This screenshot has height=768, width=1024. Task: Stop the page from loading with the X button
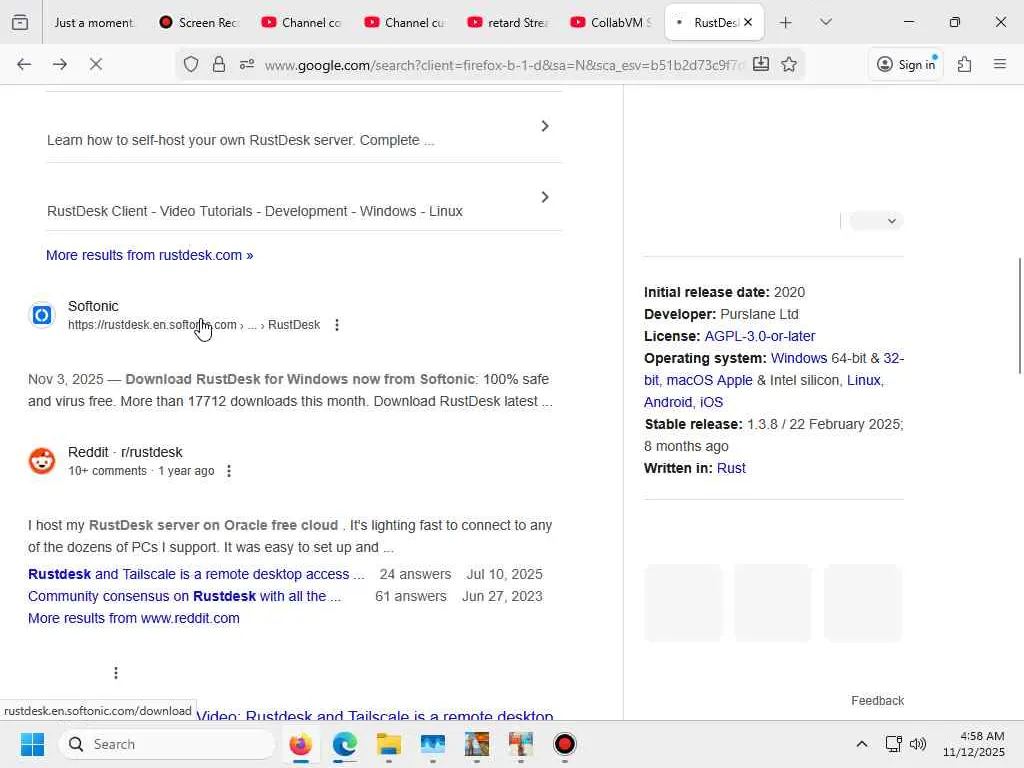click(96, 64)
